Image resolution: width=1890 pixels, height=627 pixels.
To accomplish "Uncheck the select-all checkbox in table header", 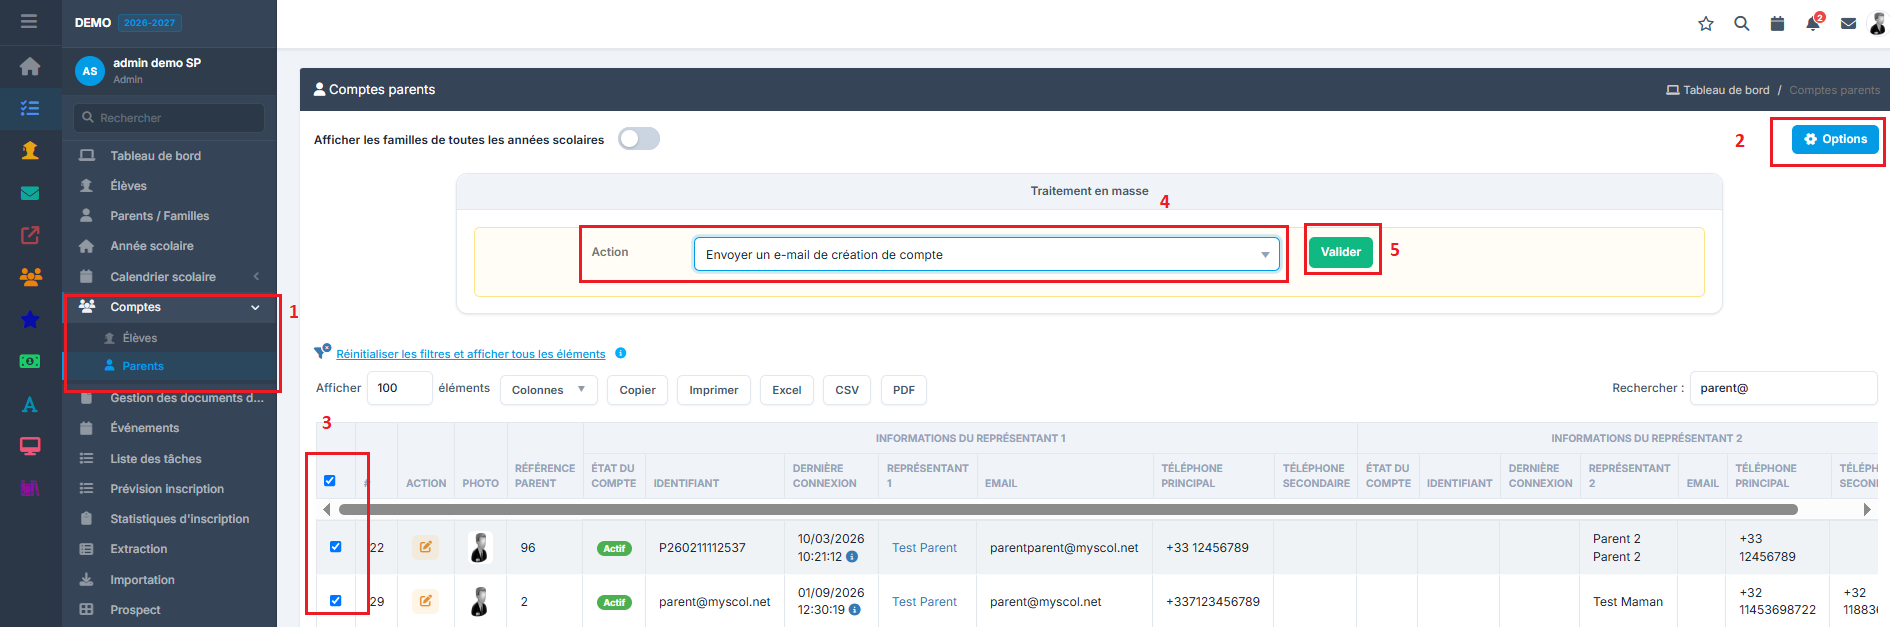I will click(330, 481).
